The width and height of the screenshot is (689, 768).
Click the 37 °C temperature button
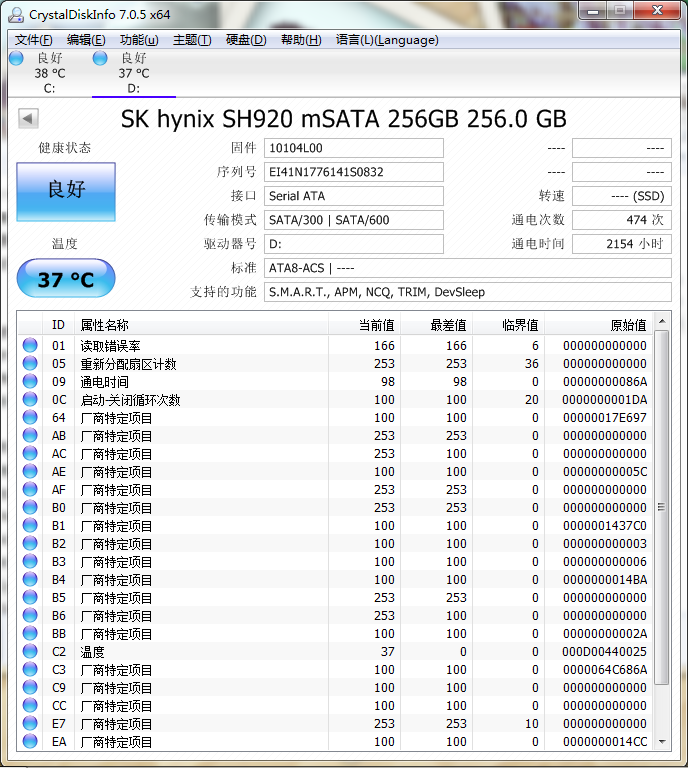pos(66,279)
